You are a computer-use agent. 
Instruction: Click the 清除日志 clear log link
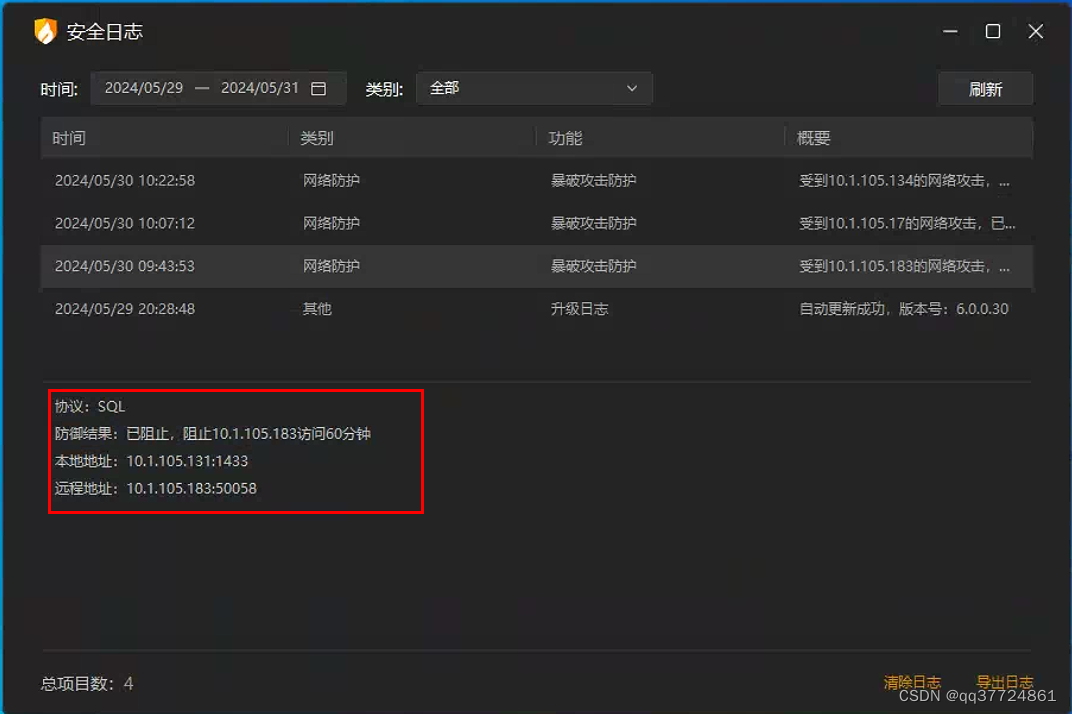click(912, 681)
